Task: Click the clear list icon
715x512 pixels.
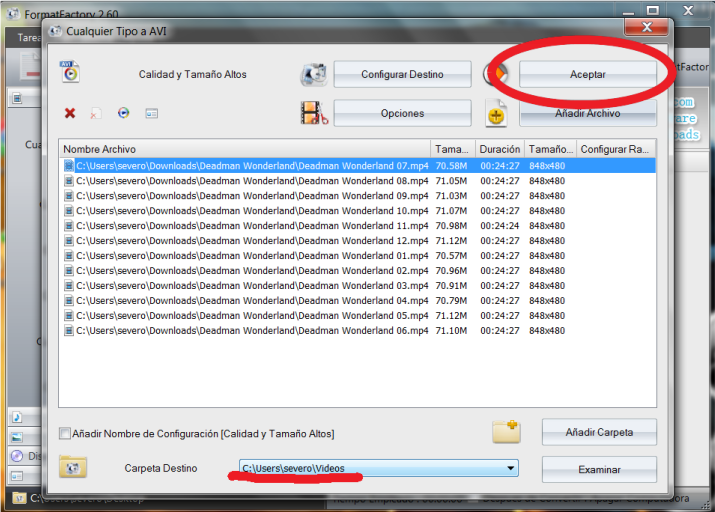Action: (96, 113)
